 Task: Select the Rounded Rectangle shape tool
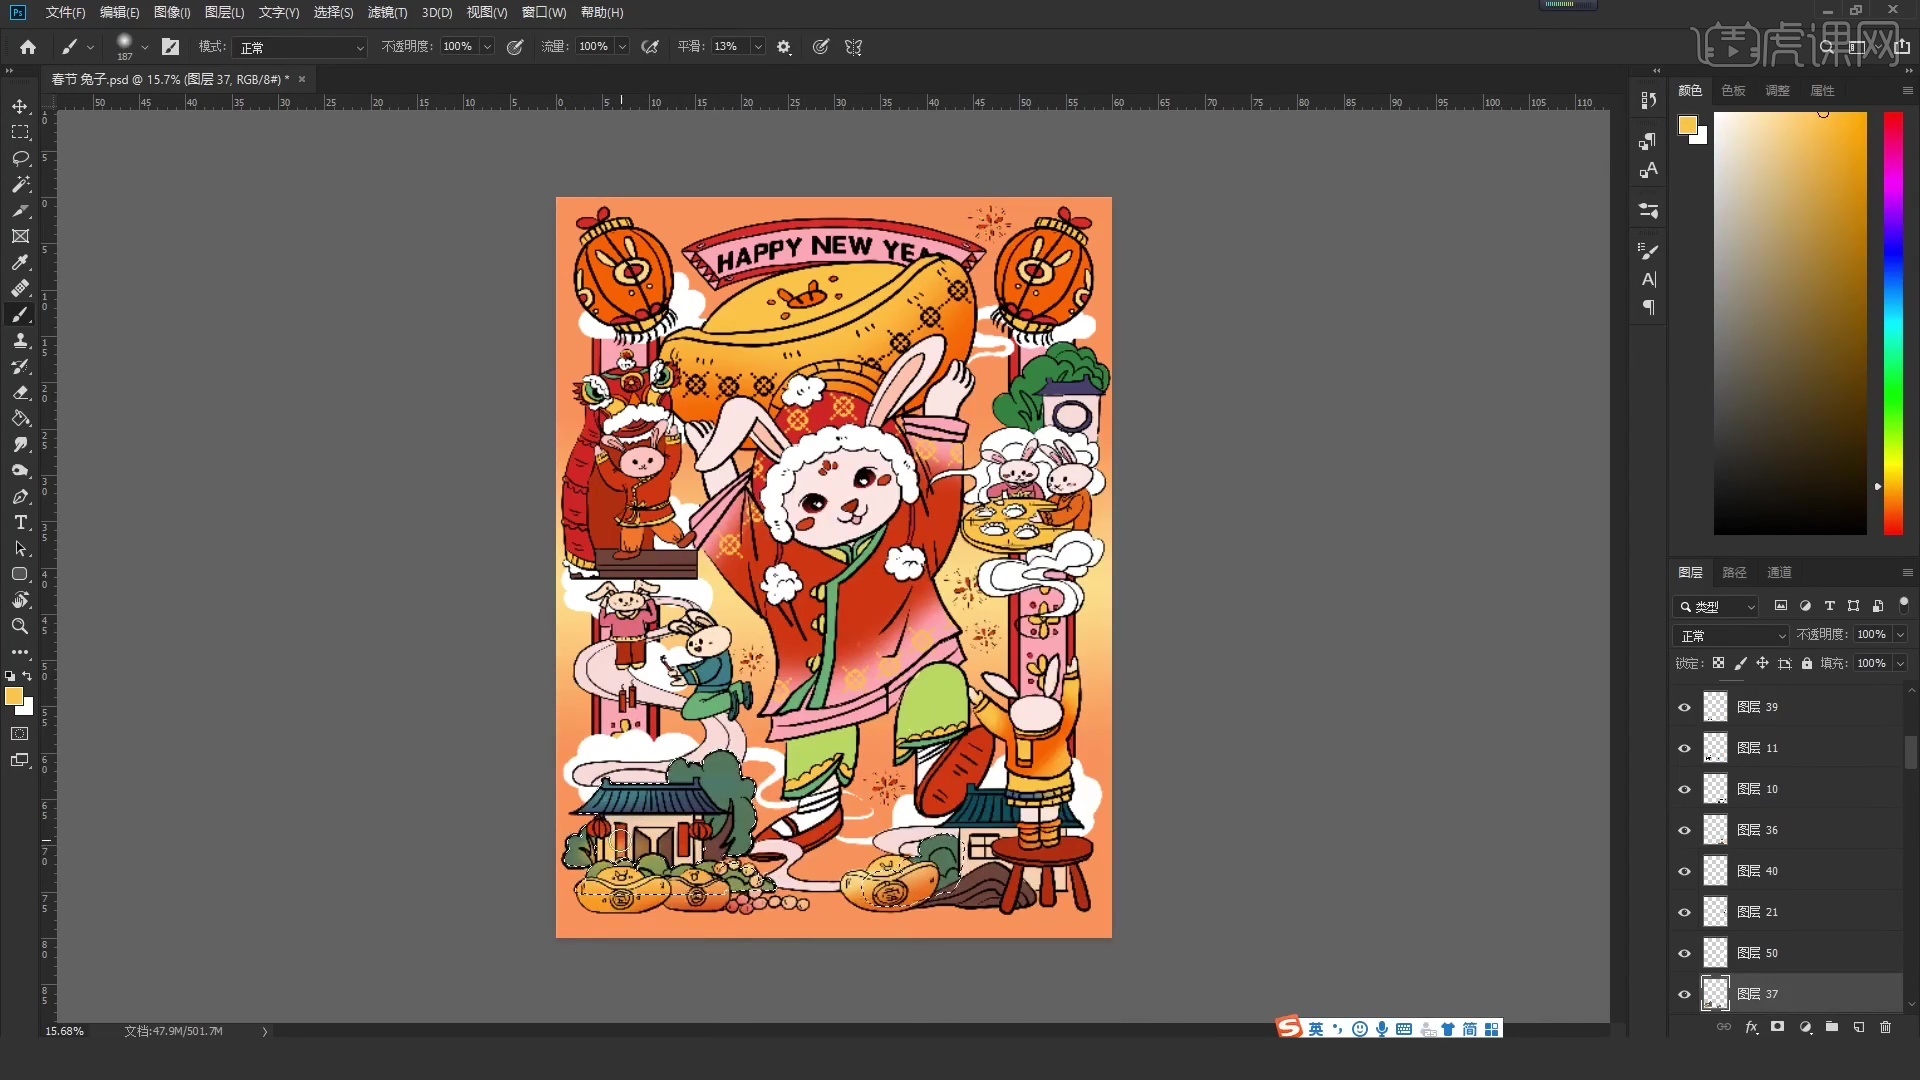coord(20,574)
